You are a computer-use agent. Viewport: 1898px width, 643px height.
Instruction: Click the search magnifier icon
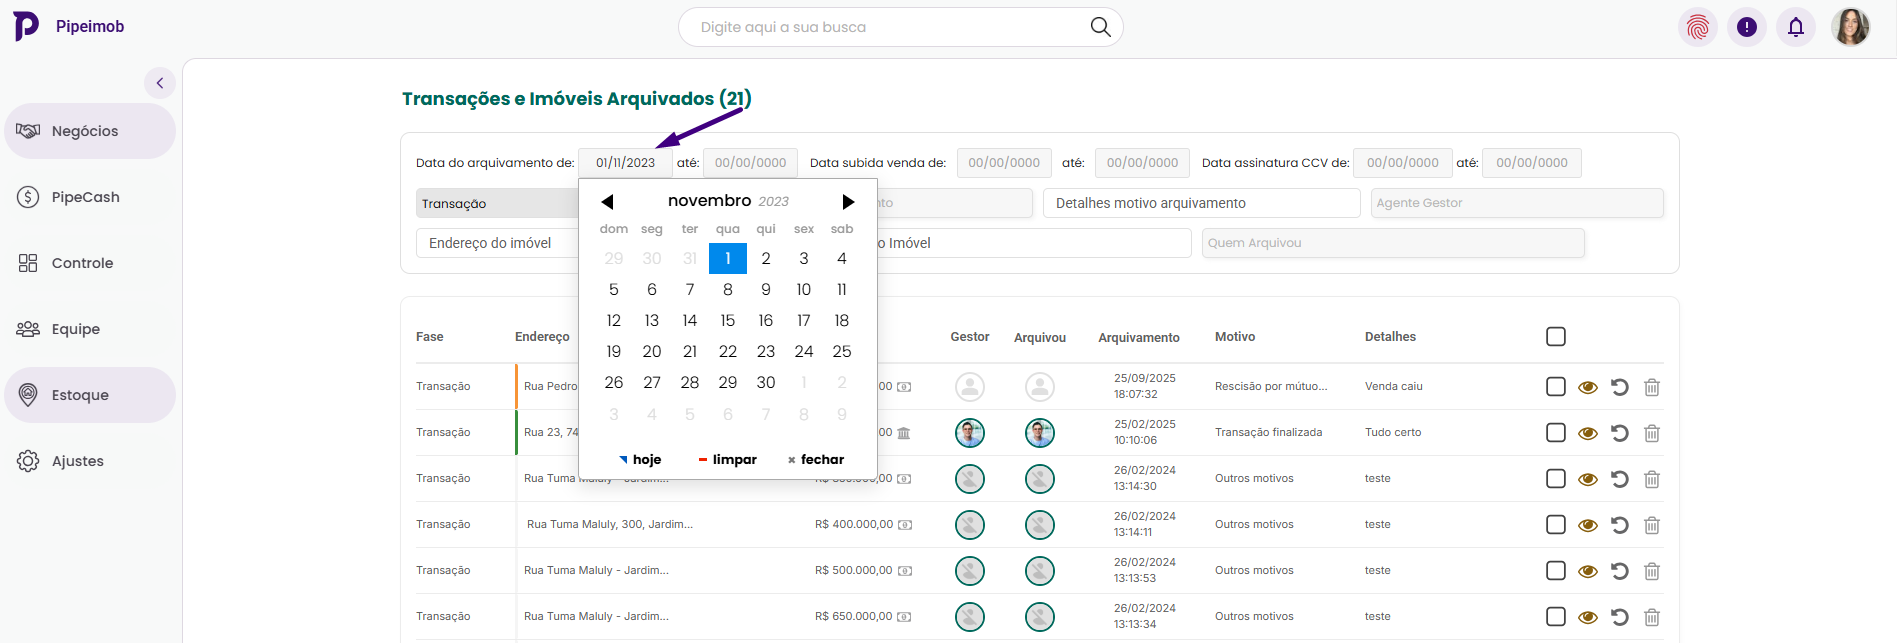[1100, 27]
